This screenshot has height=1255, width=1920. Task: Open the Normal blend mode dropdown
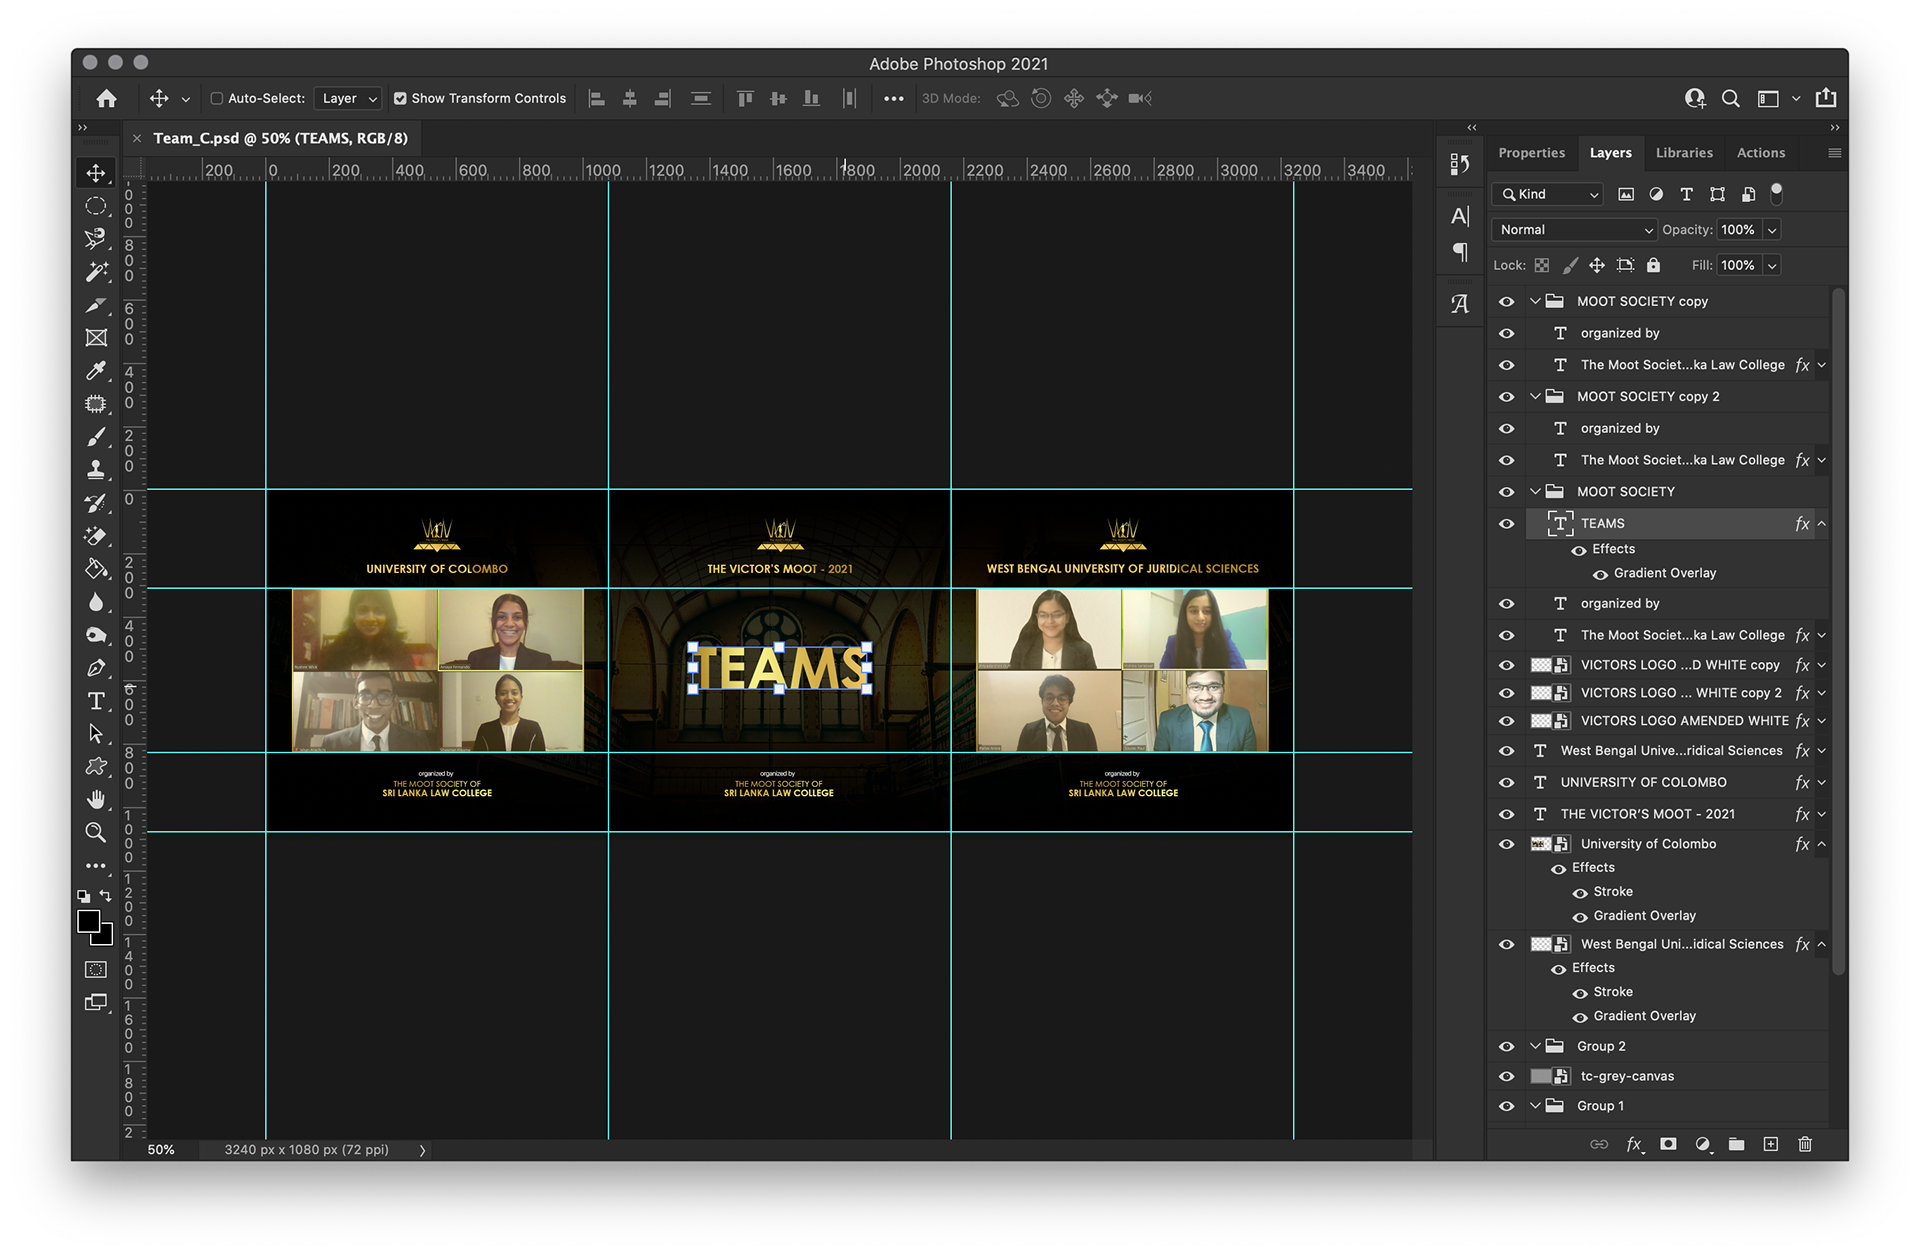1573,230
